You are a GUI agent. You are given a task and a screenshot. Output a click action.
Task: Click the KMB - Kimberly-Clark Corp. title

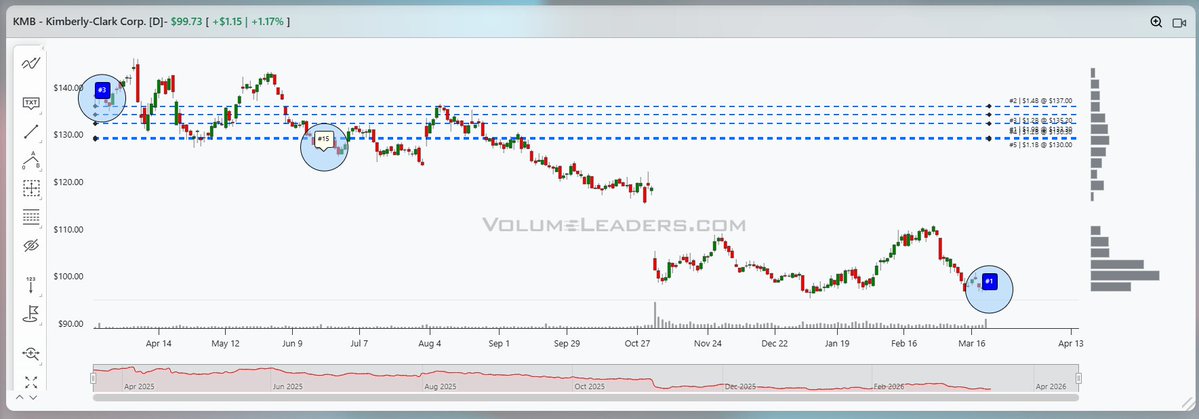(82, 21)
